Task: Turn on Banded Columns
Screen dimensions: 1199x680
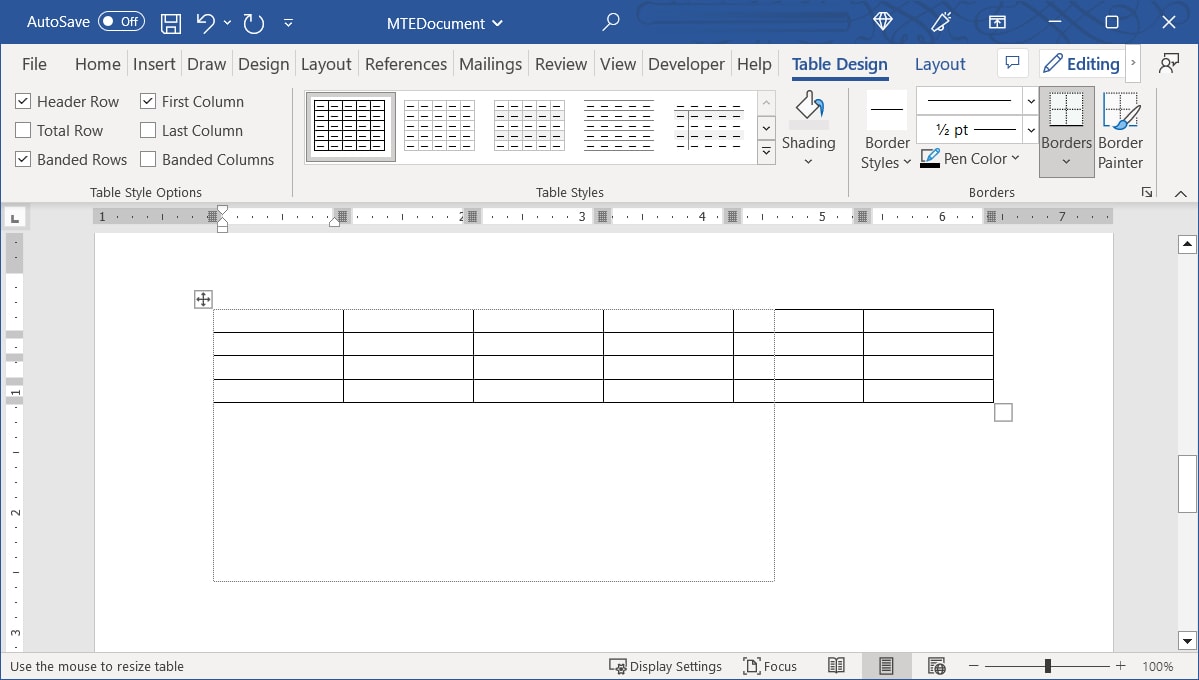Action: (146, 159)
